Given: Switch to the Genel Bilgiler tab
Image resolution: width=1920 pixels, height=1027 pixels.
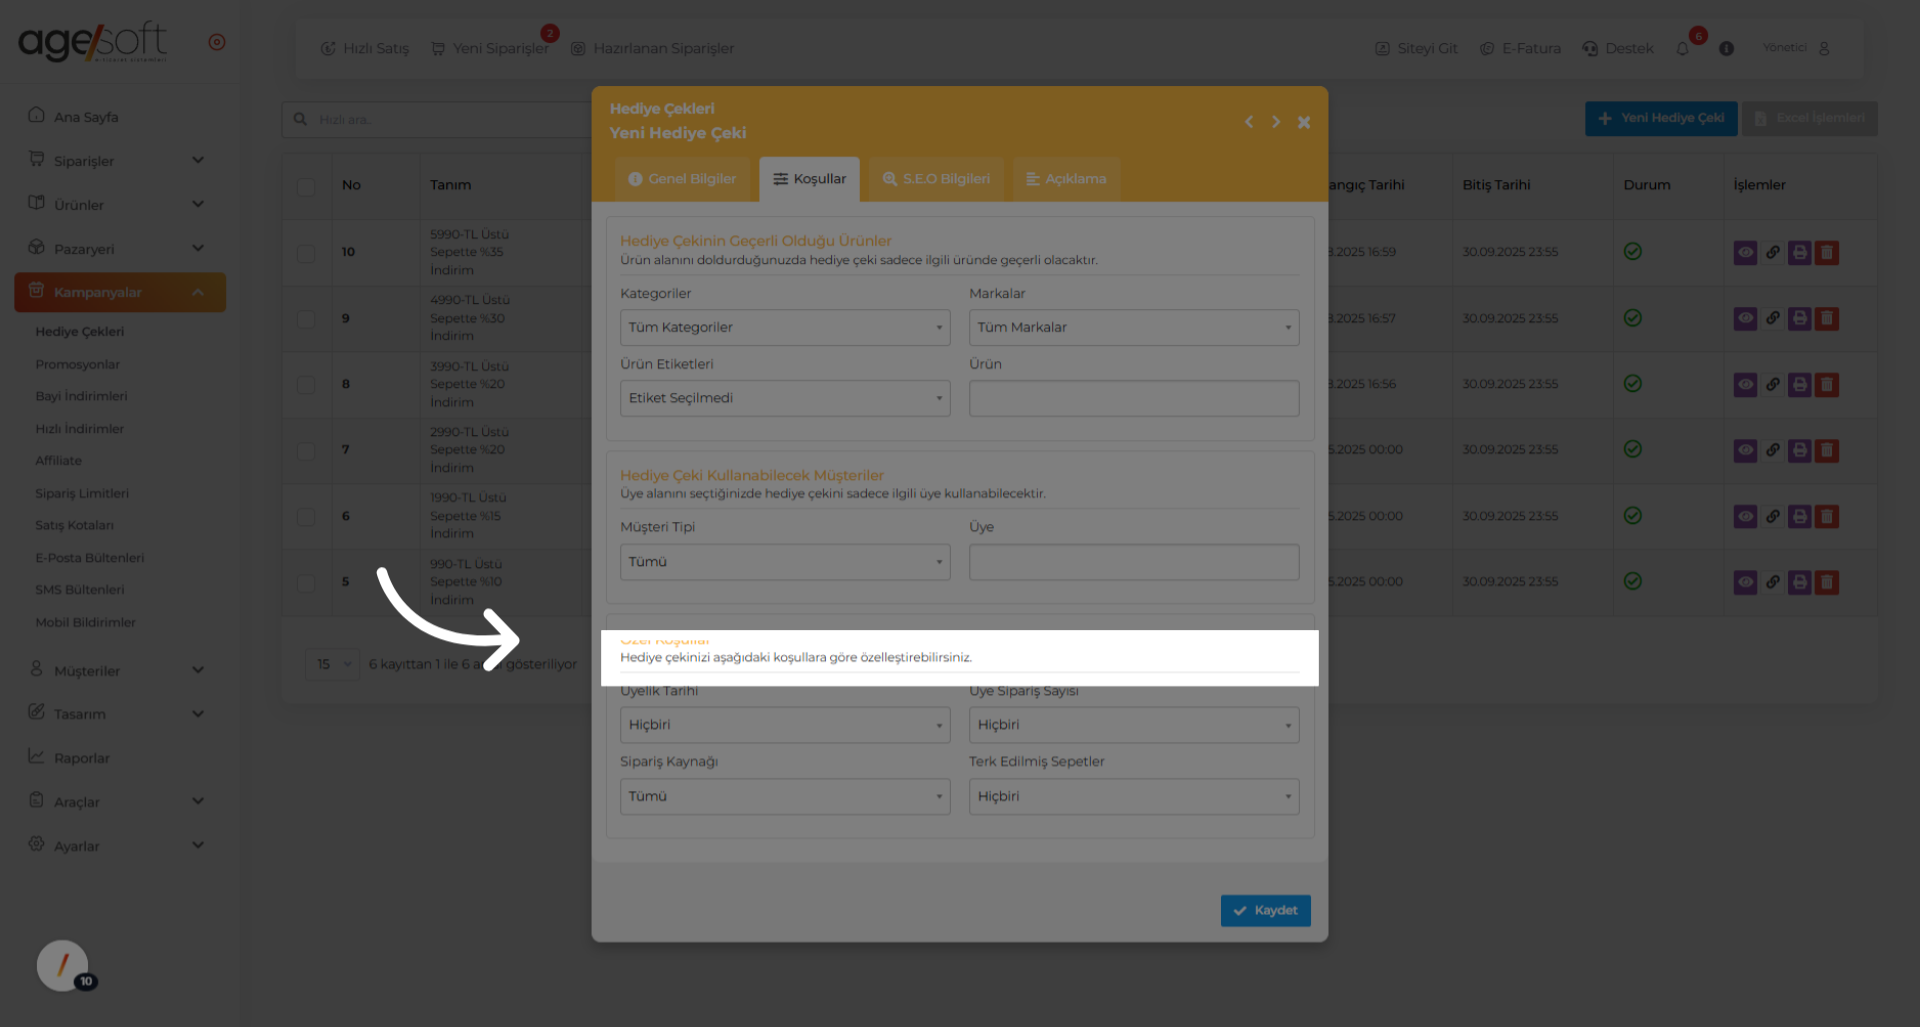Looking at the screenshot, I should click(x=682, y=179).
